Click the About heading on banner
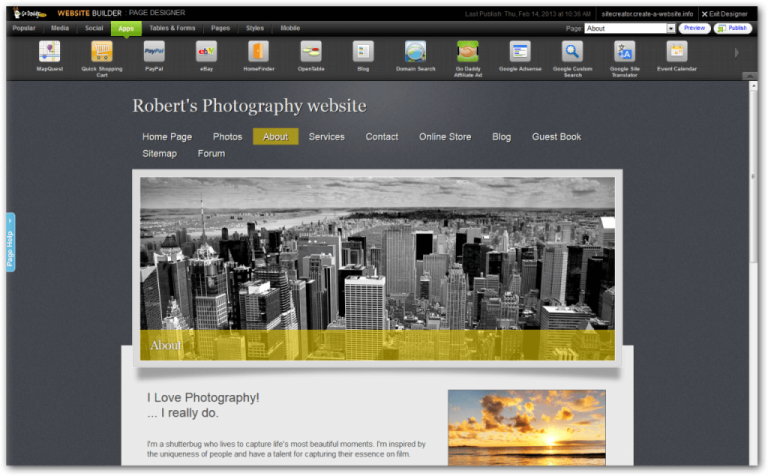Image resolution: width=768 pixels, height=476 pixels. pyautogui.click(x=166, y=345)
